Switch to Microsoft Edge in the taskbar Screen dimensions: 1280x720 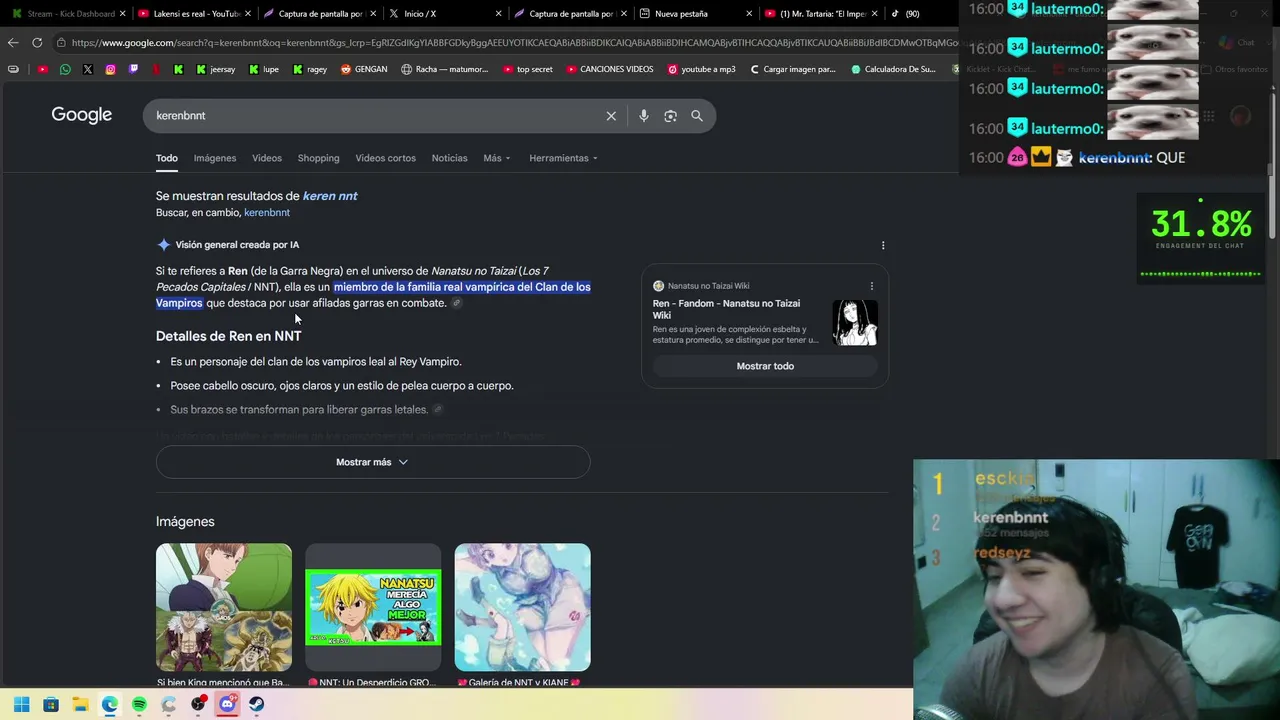coord(110,704)
